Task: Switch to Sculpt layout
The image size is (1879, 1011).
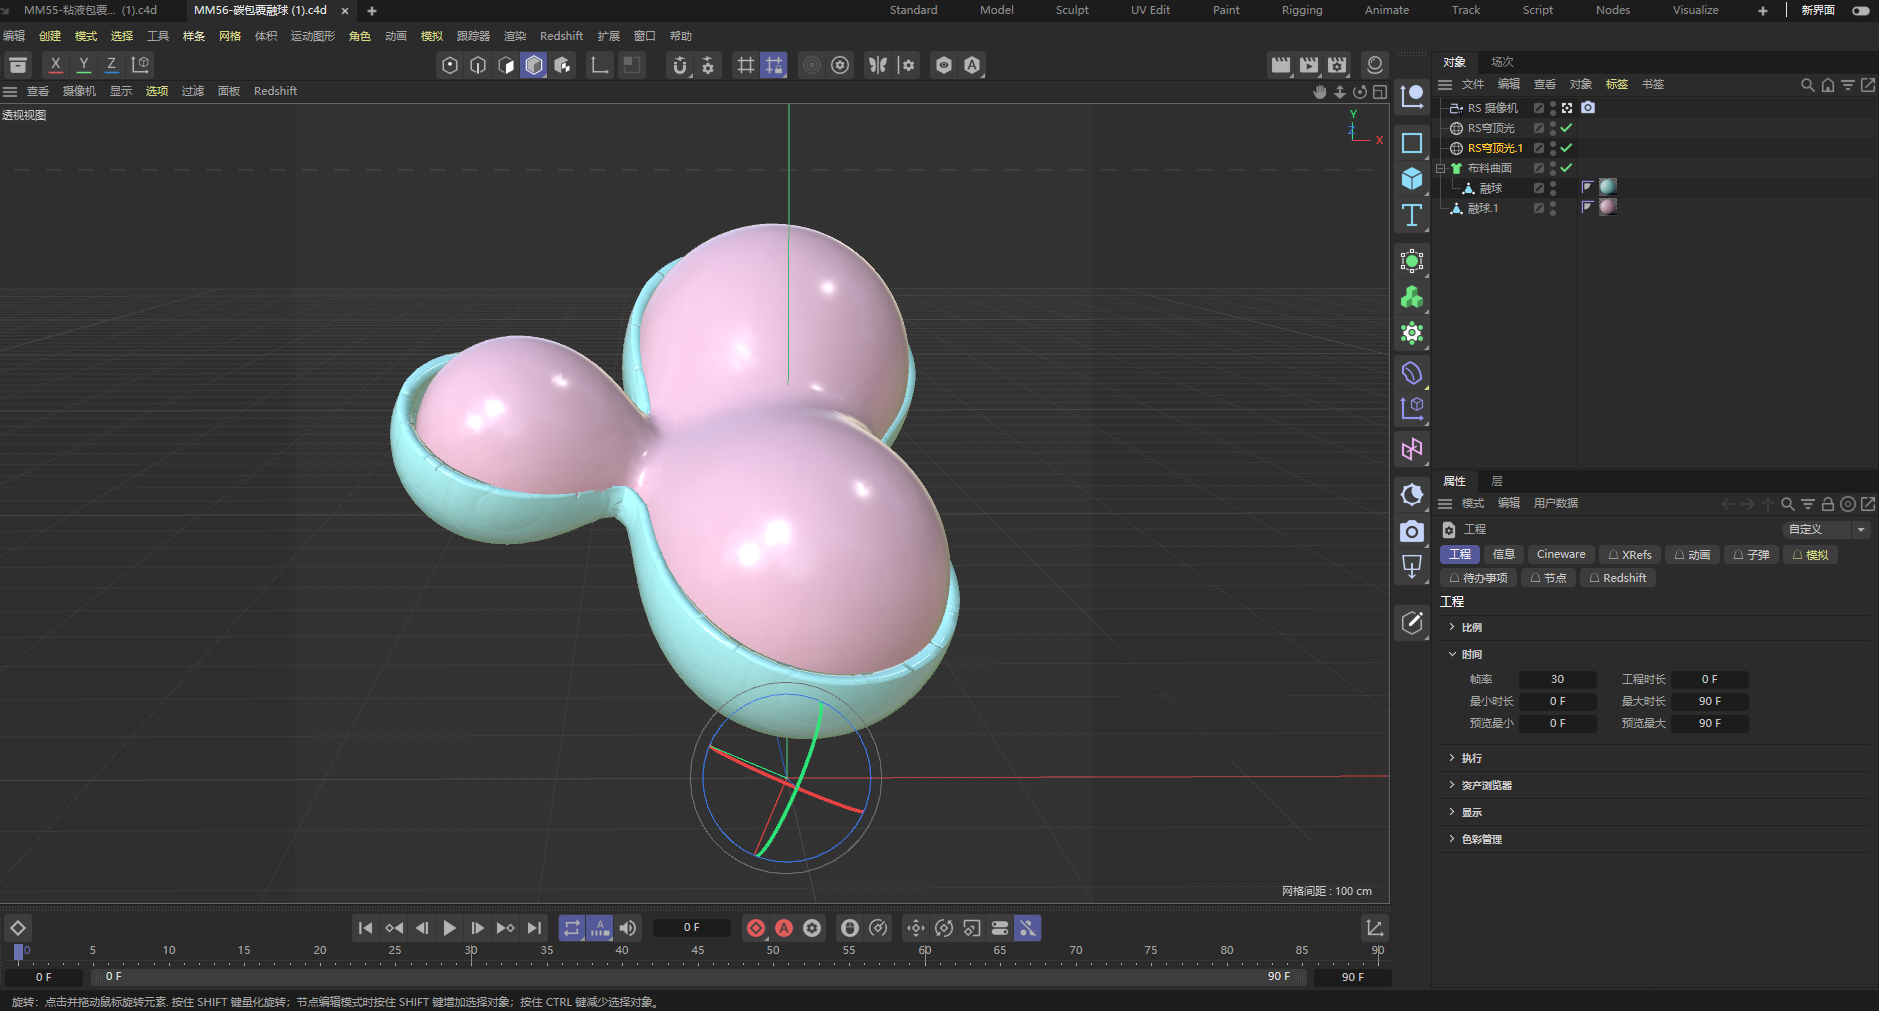Action: (1072, 10)
